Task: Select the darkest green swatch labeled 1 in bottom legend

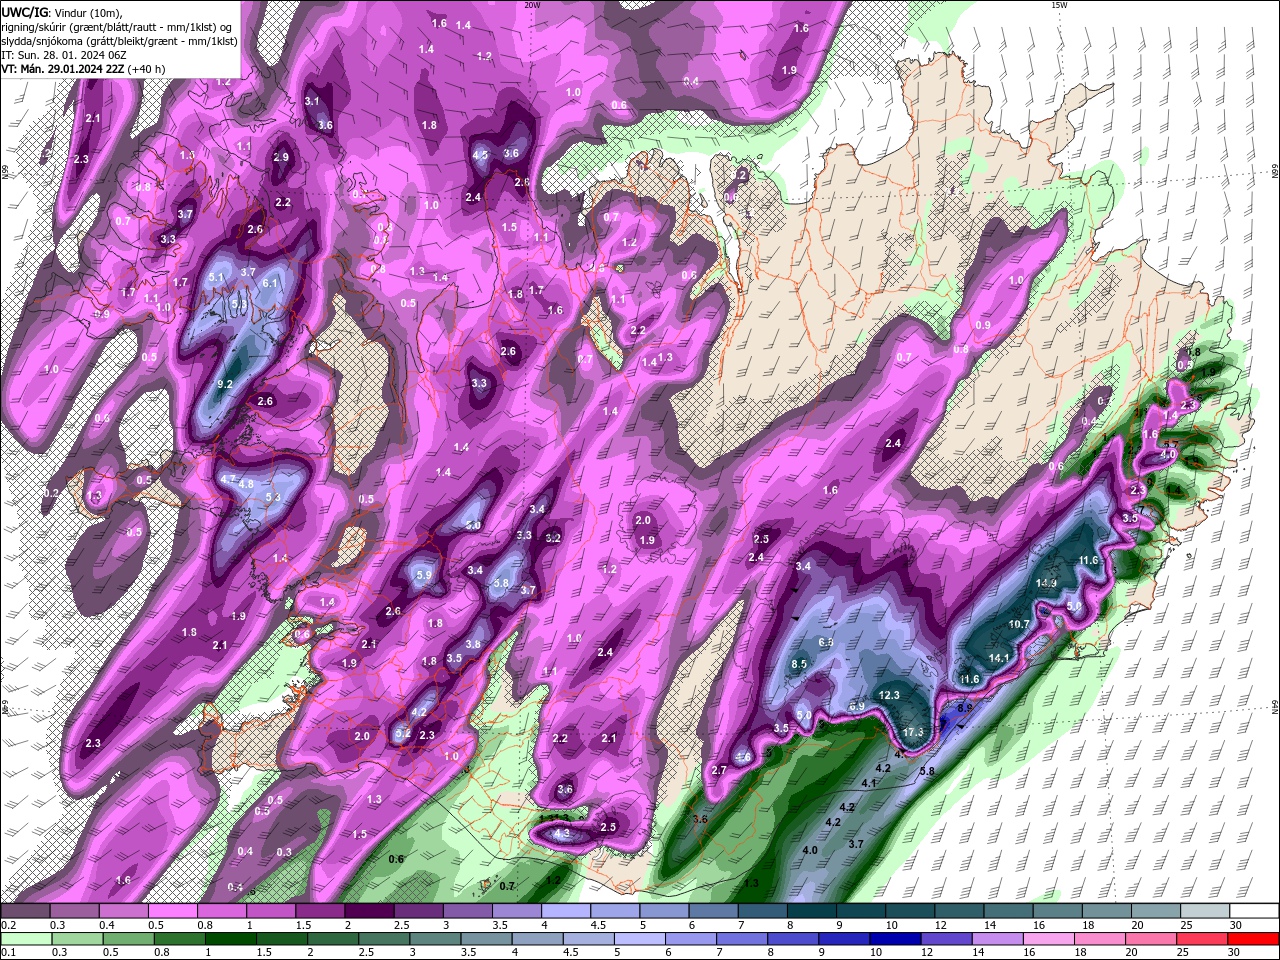Action: click(x=231, y=939)
